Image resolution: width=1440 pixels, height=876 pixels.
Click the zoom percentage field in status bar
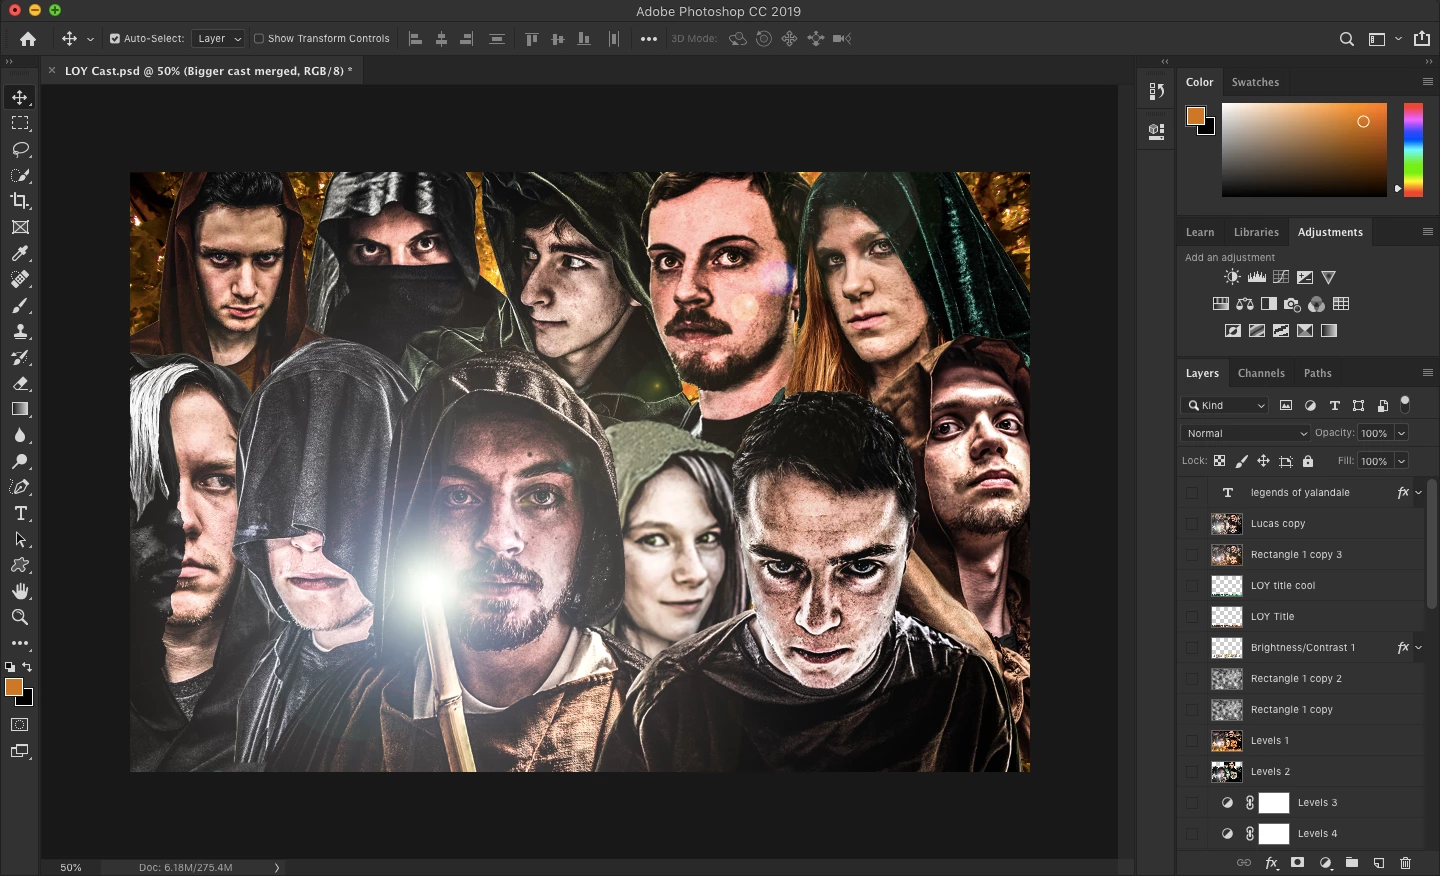coord(71,867)
